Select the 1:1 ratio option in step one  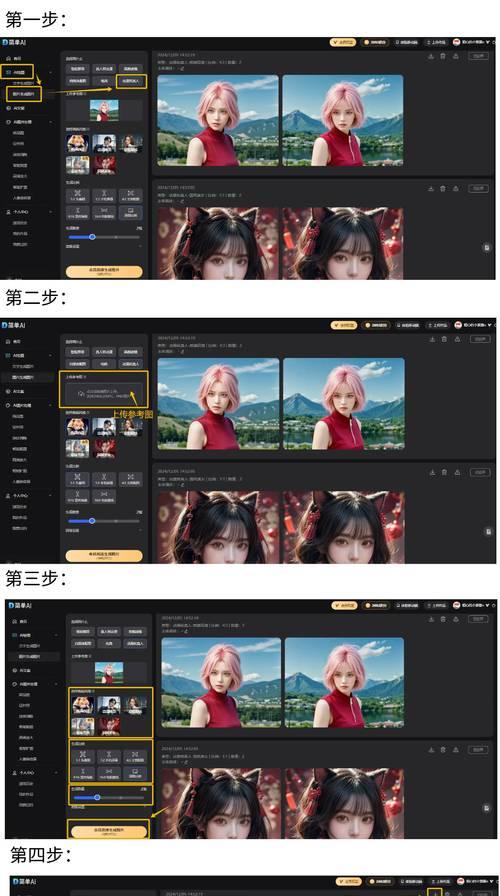78,196
